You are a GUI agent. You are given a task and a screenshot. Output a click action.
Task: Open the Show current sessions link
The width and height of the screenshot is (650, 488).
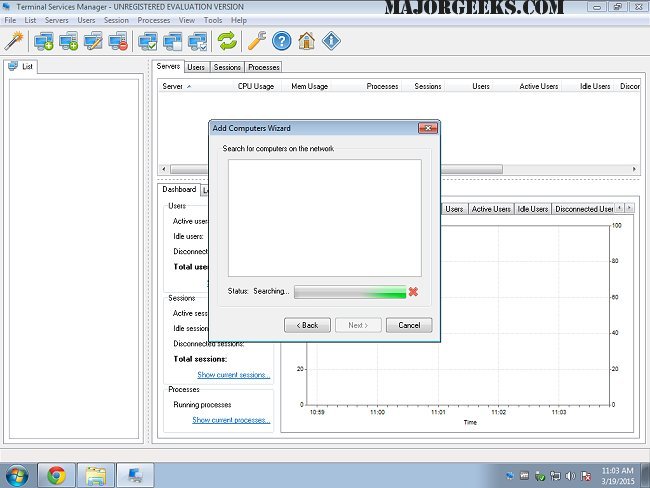pyautogui.click(x=234, y=375)
